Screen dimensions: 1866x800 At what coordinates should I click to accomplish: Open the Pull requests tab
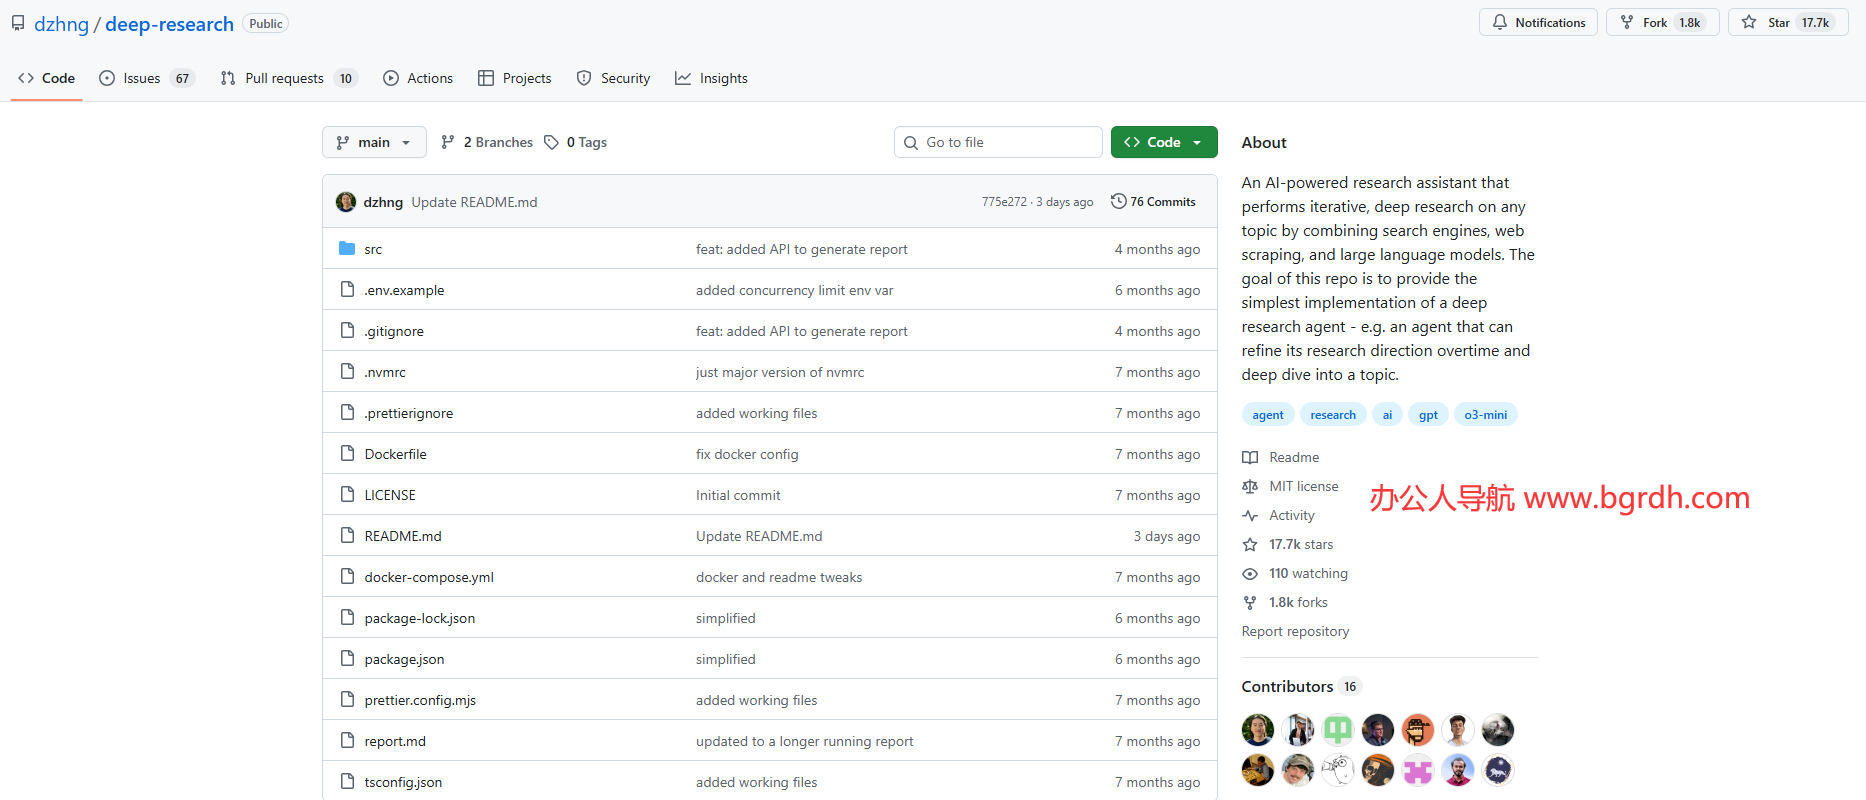284,78
